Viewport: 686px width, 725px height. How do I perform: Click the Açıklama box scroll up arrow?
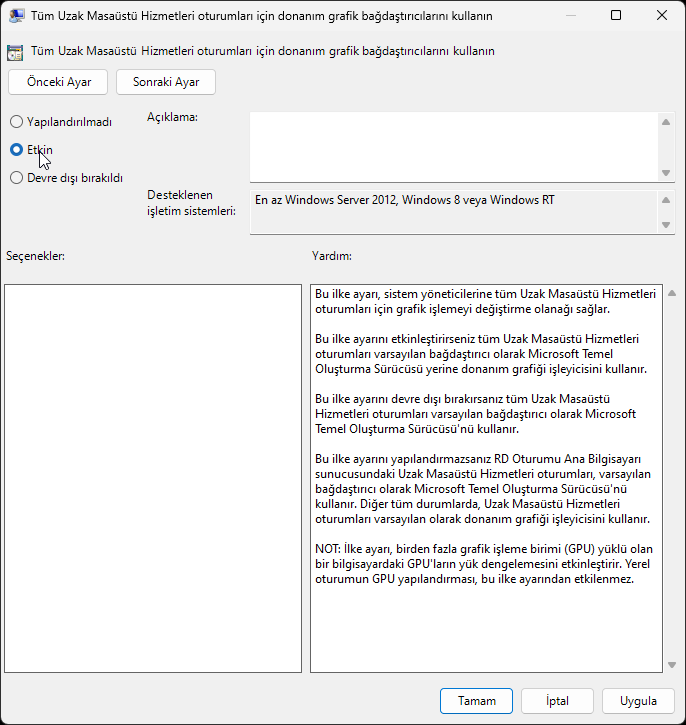(x=666, y=122)
